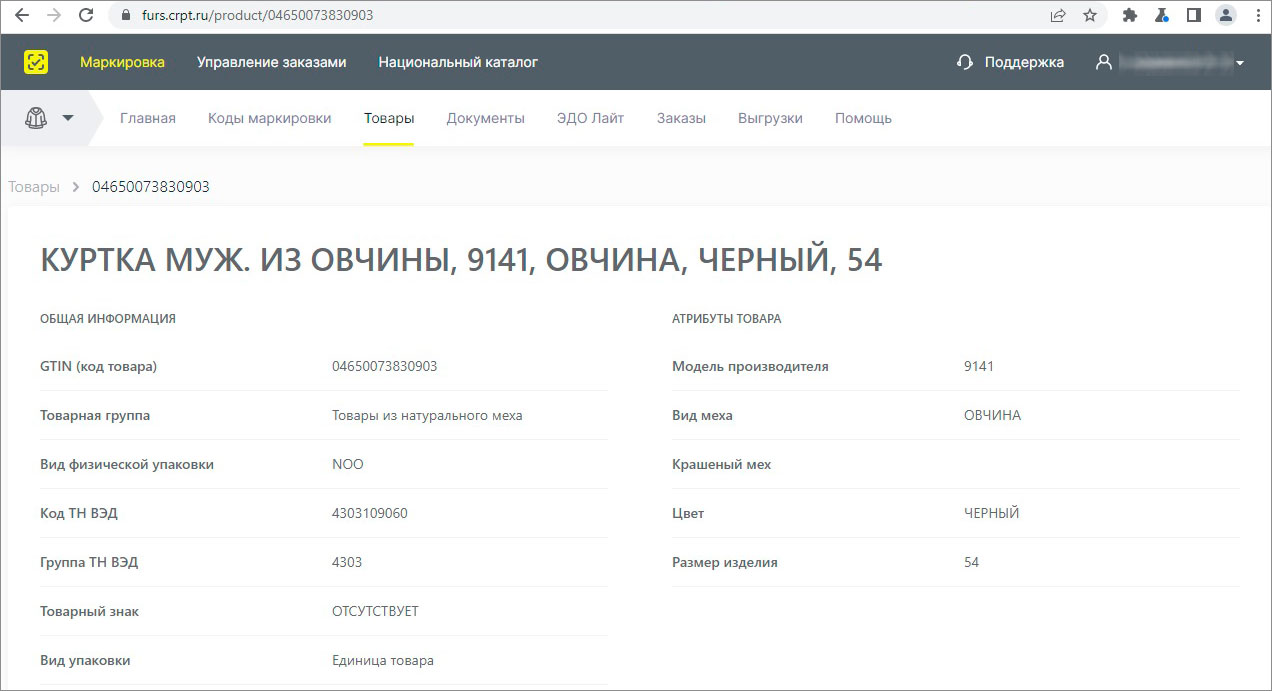Click the padlock site info icon
Screen dimensions: 1272x691
click(126, 16)
